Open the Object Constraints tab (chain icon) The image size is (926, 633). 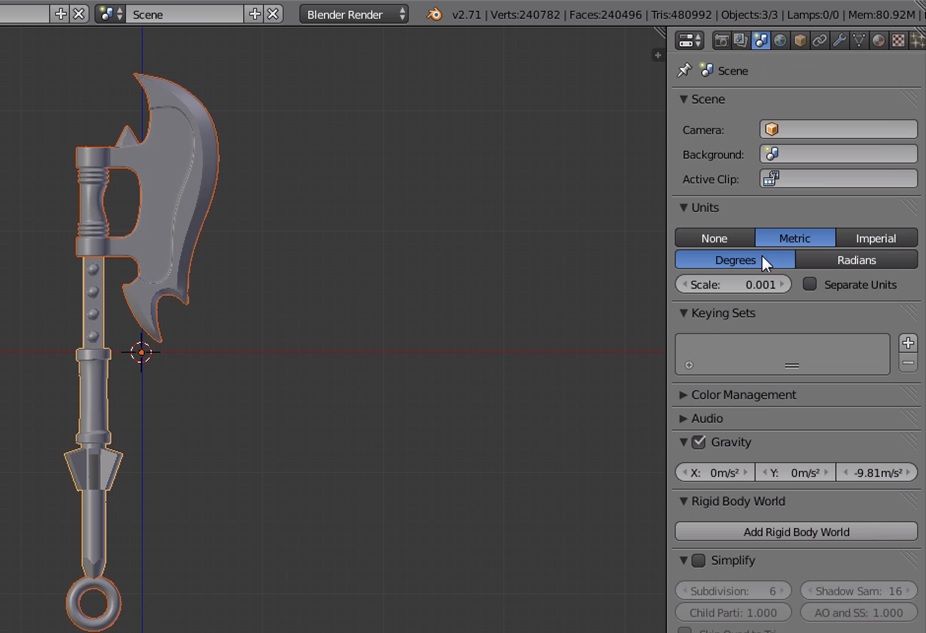(x=819, y=40)
